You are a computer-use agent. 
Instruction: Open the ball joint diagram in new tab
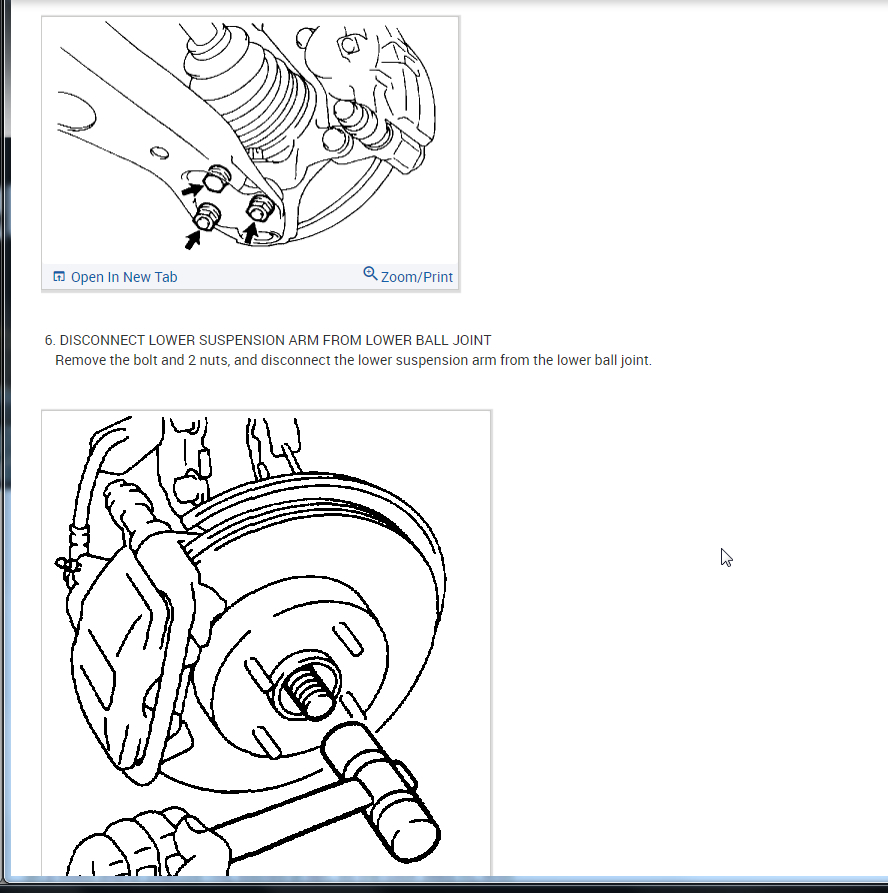click(115, 277)
